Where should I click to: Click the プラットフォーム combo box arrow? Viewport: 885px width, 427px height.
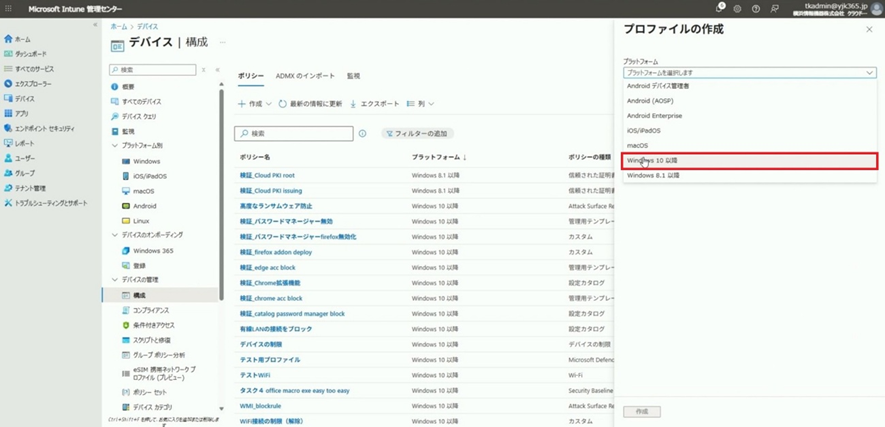tap(870, 73)
